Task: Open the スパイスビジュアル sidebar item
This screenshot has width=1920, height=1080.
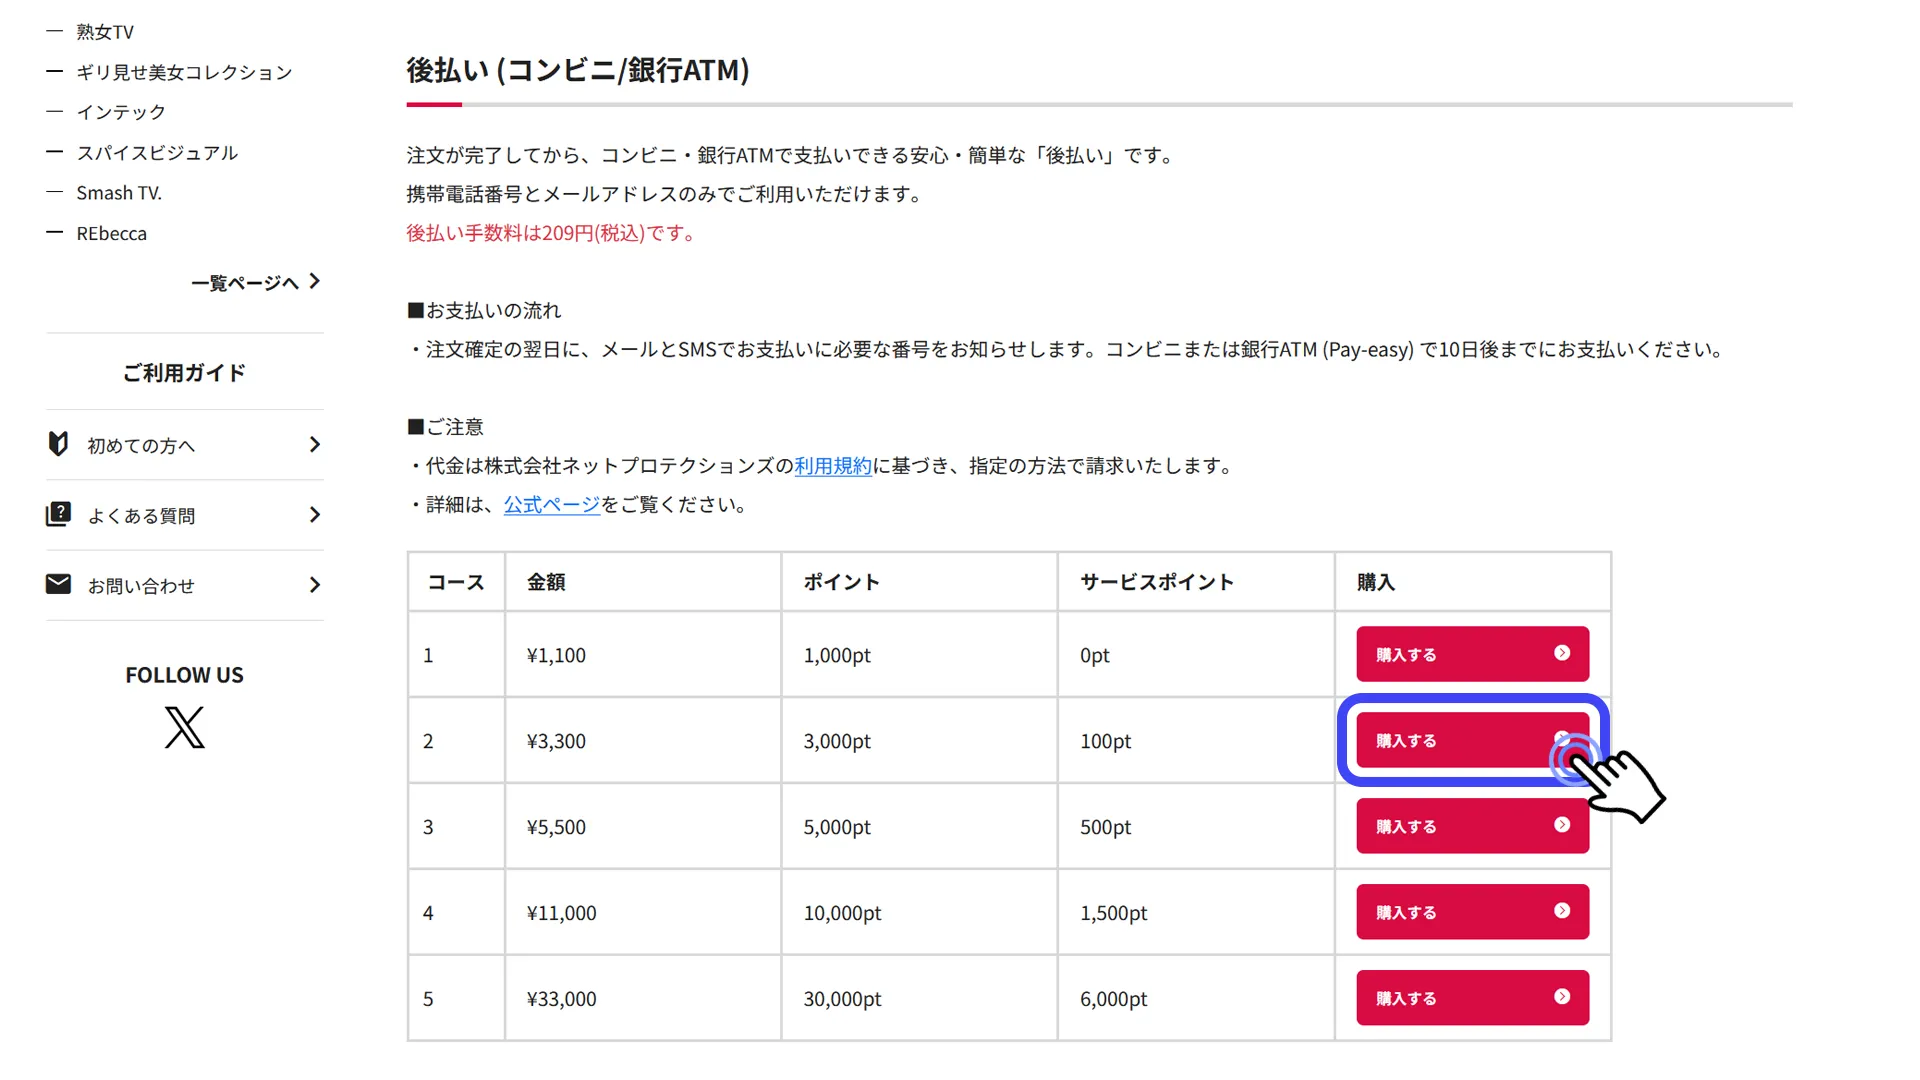Action: [157, 153]
